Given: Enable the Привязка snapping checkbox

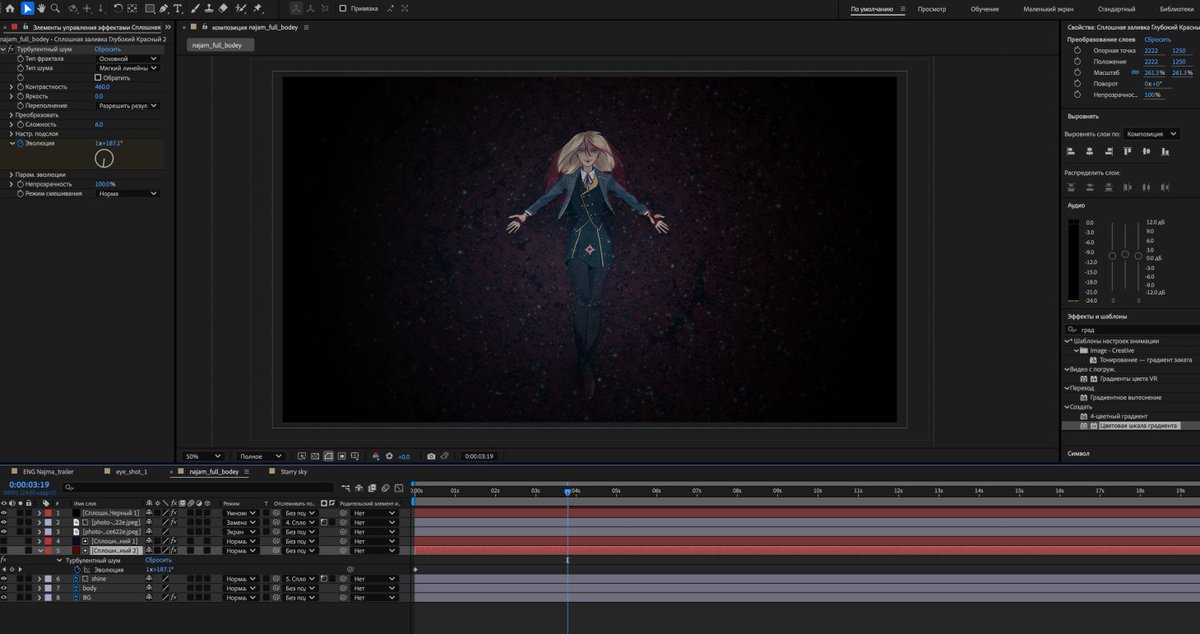Looking at the screenshot, I should 343,8.
